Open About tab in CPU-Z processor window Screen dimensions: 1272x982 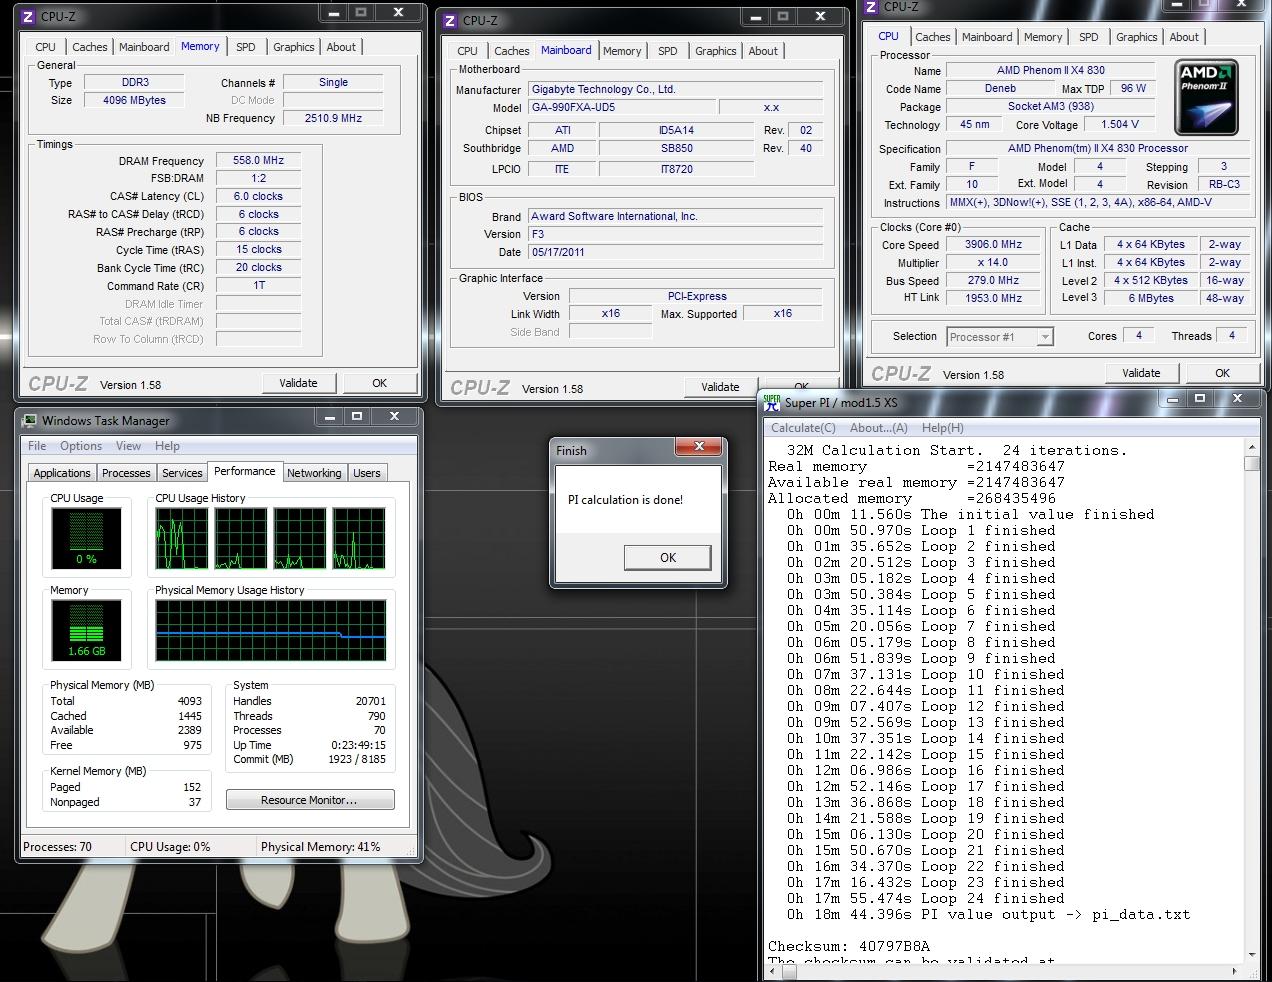point(1184,37)
